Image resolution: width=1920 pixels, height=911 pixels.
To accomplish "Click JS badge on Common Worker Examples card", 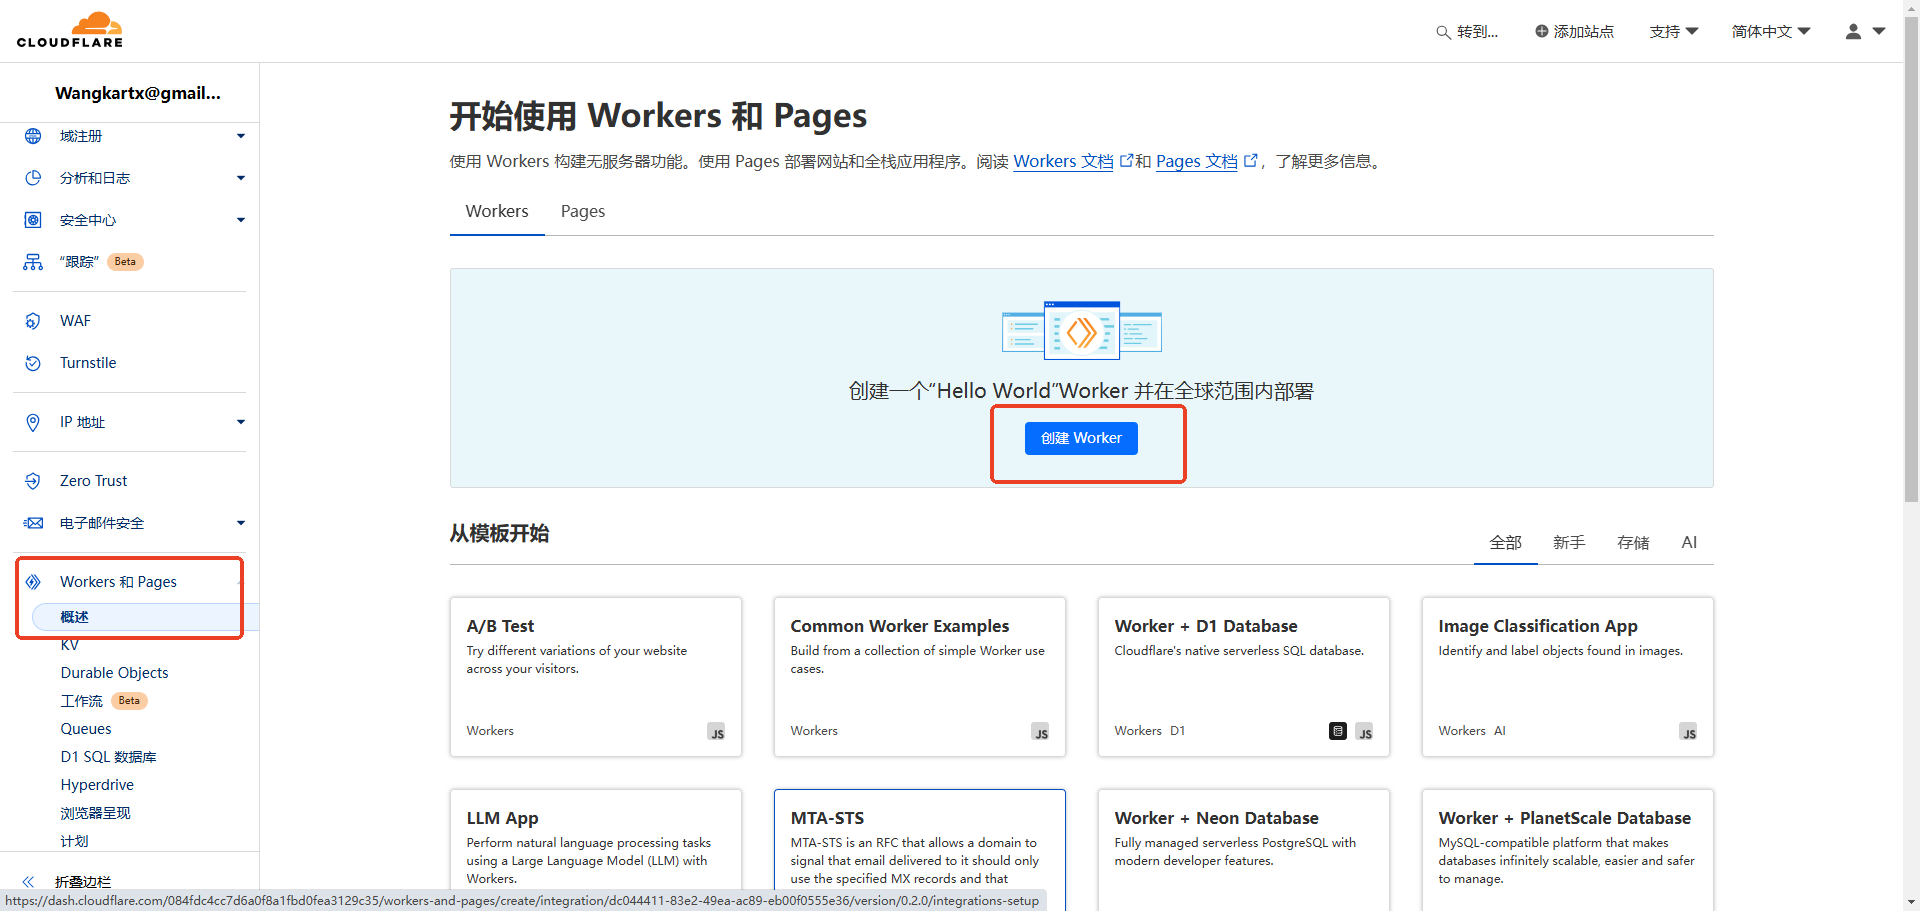I will tap(1040, 732).
